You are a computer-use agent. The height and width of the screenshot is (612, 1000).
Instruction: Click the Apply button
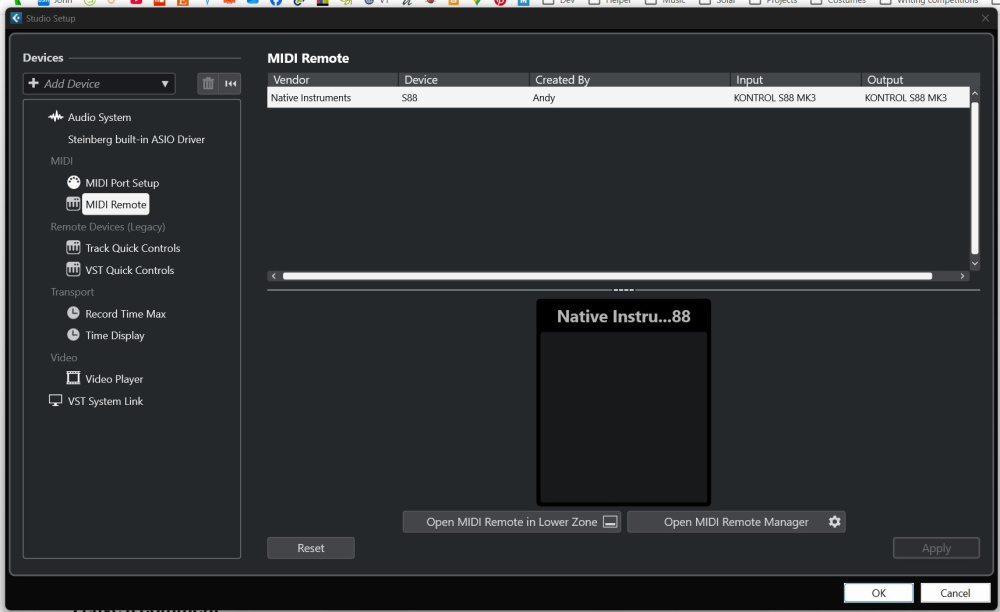936,548
